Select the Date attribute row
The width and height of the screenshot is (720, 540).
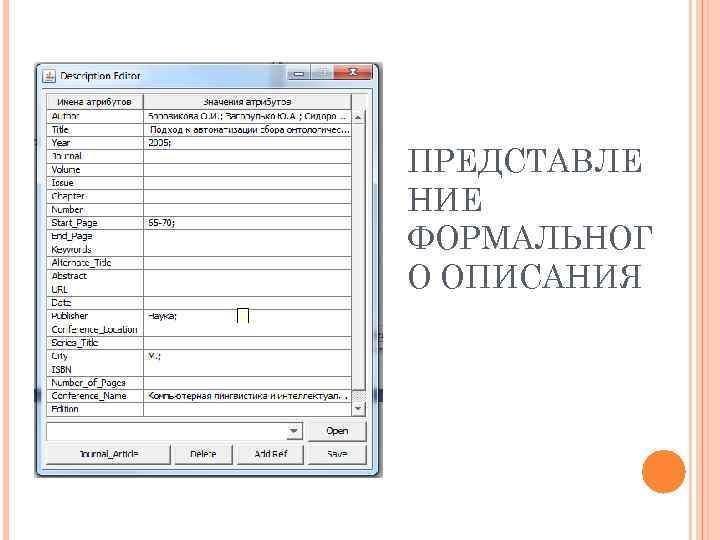pyautogui.click(x=199, y=303)
